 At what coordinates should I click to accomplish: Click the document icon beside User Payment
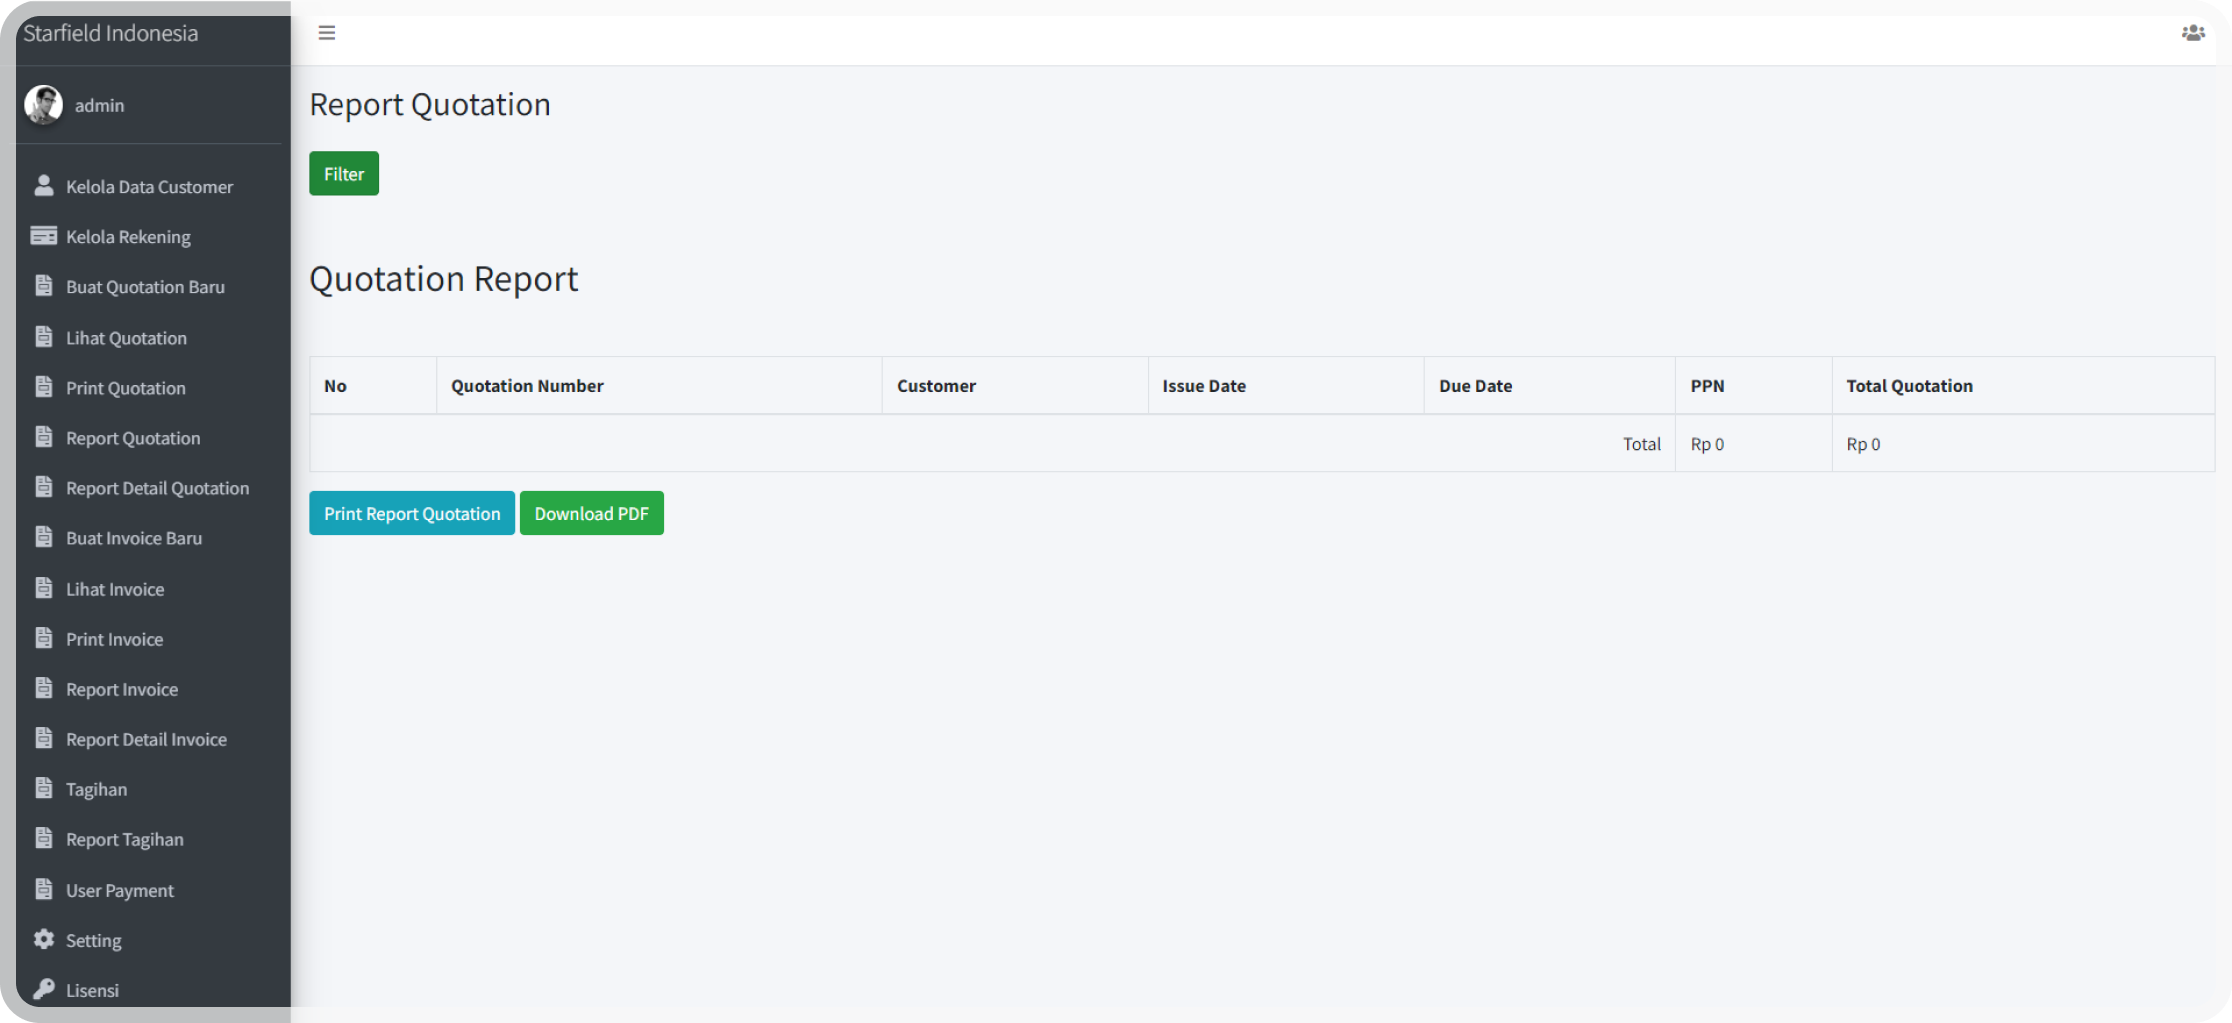(44, 889)
